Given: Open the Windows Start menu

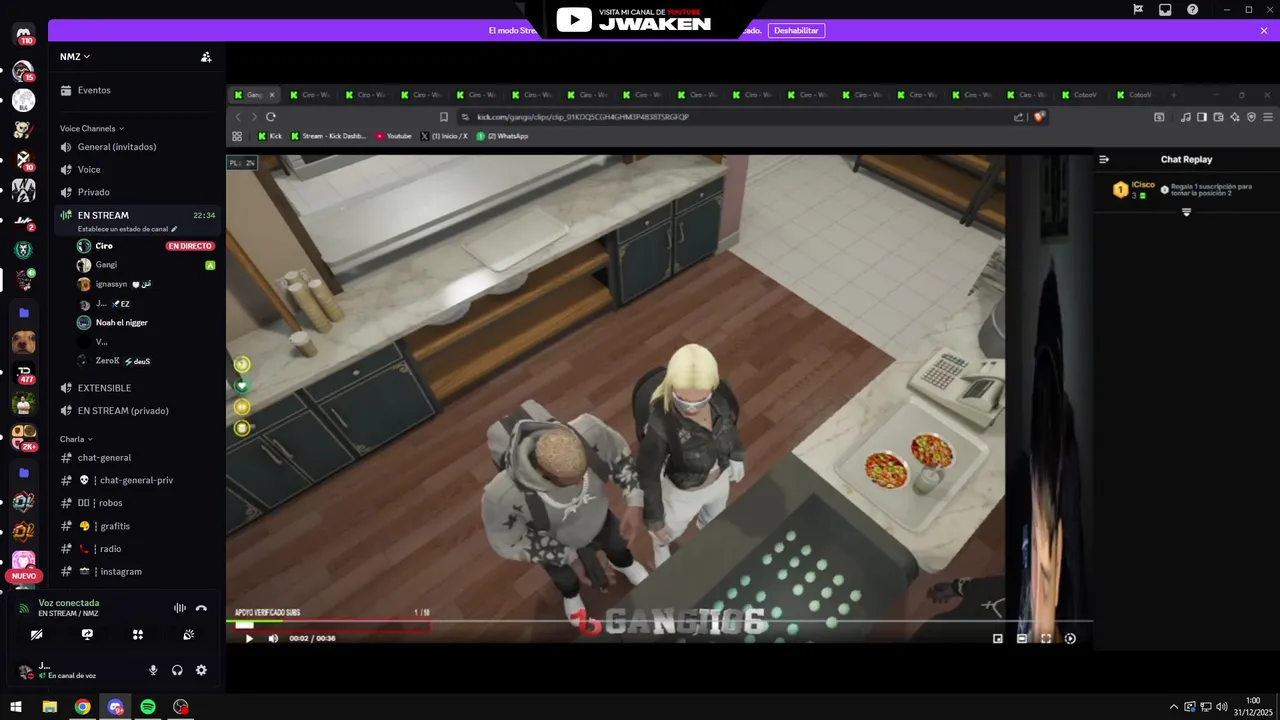Looking at the screenshot, I should tap(16, 707).
